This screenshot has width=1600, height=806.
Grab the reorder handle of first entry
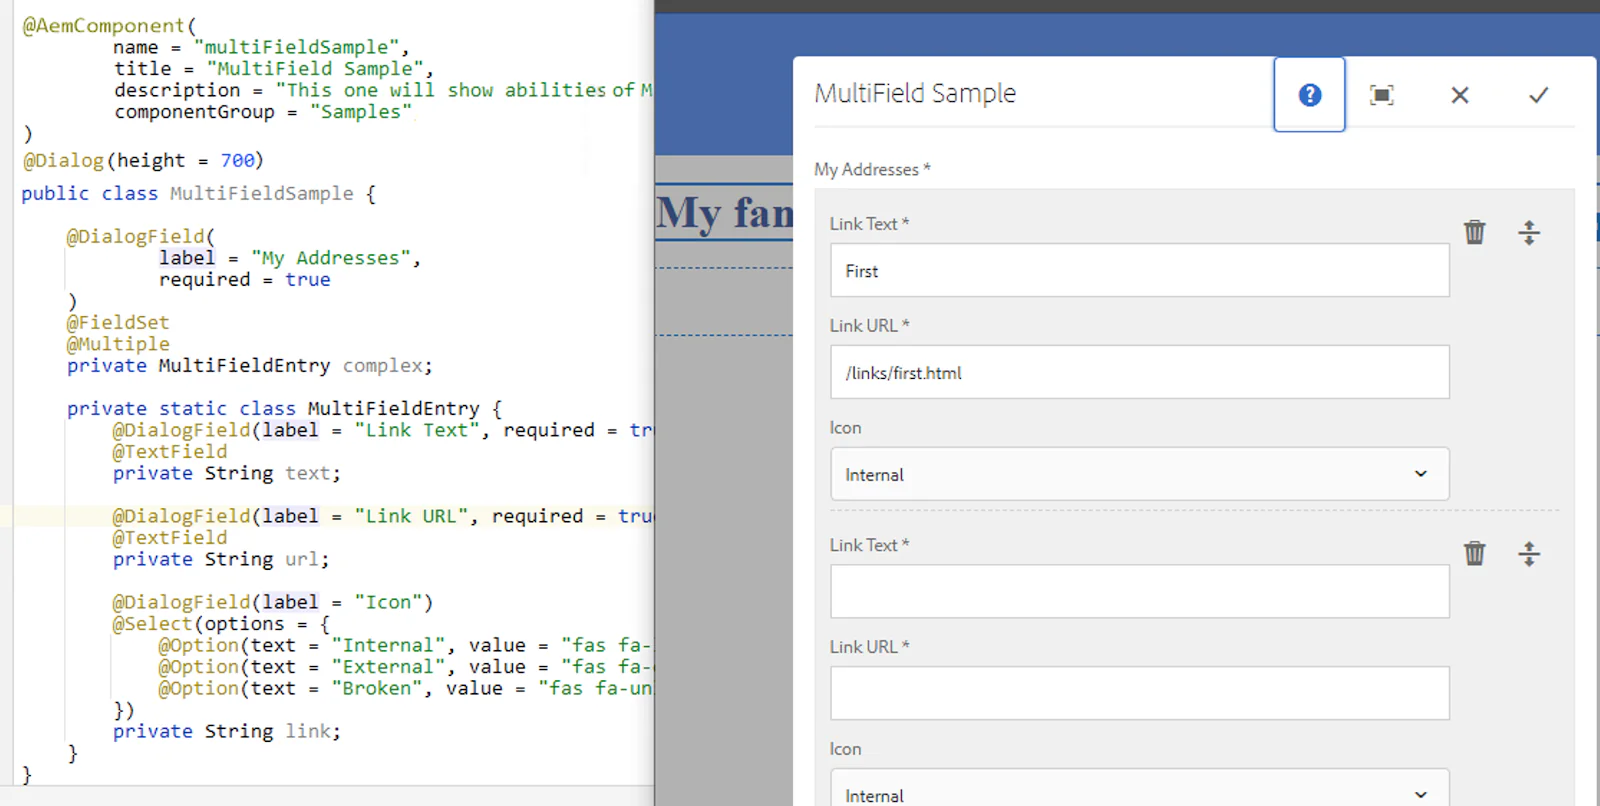click(x=1529, y=233)
